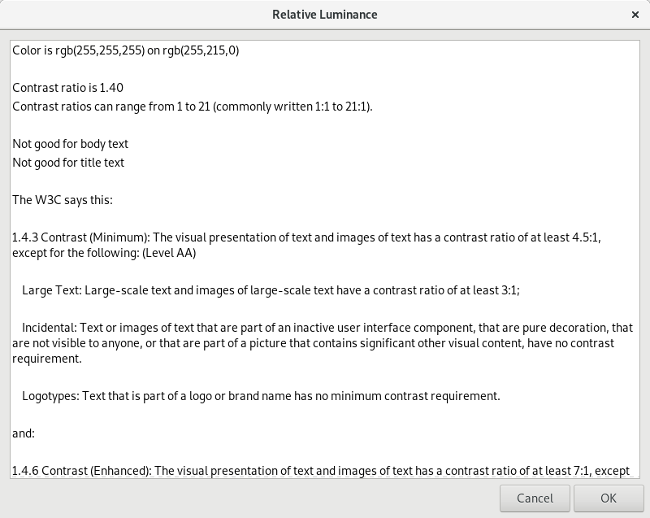Click the 'and:' text line
This screenshot has height=518, width=650.
tap(23, 433)
